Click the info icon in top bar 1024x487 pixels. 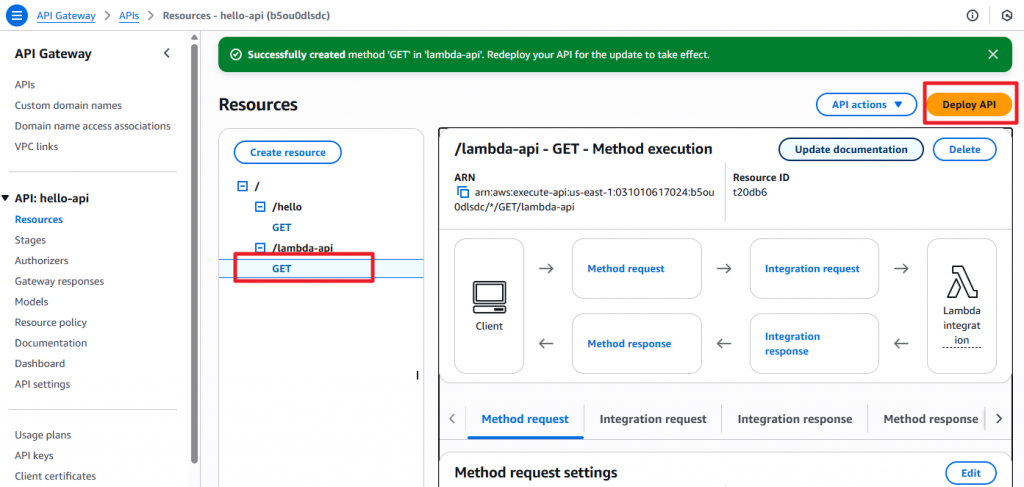click(972, 16)
